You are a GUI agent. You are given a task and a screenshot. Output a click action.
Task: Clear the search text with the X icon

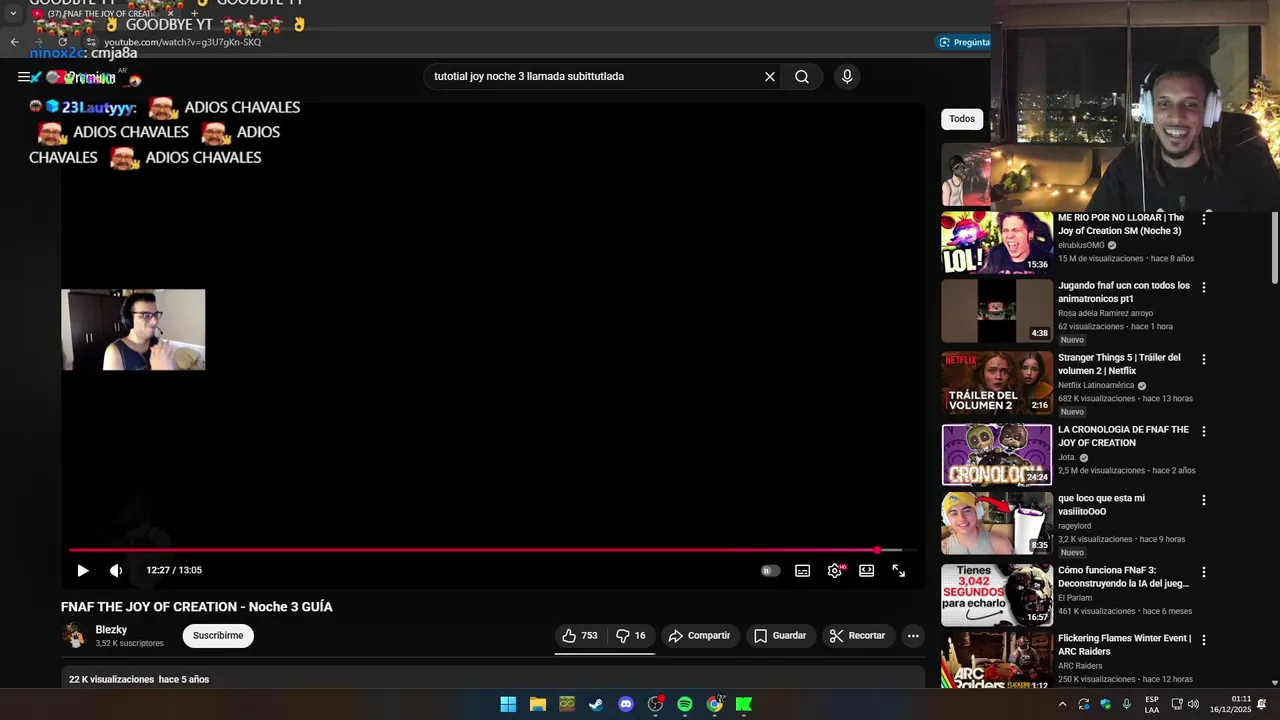[x=770, y=77]
